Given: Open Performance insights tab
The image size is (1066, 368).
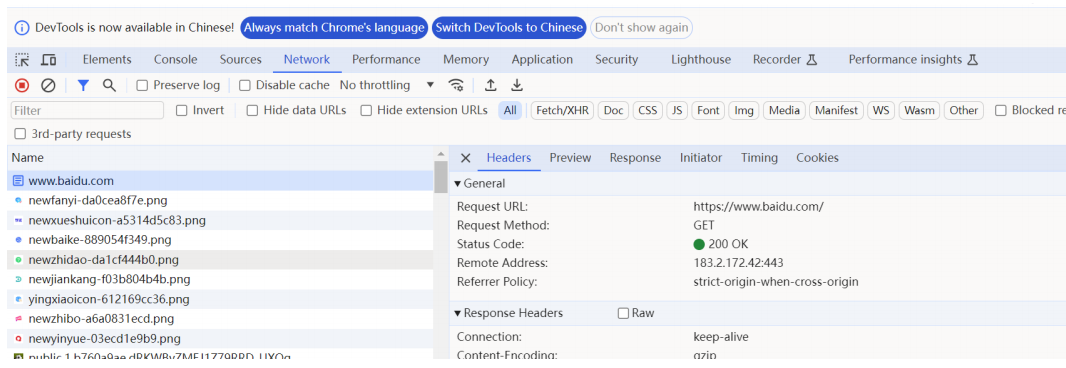Looking at the screenshot, I should click(x=913, y=60).
